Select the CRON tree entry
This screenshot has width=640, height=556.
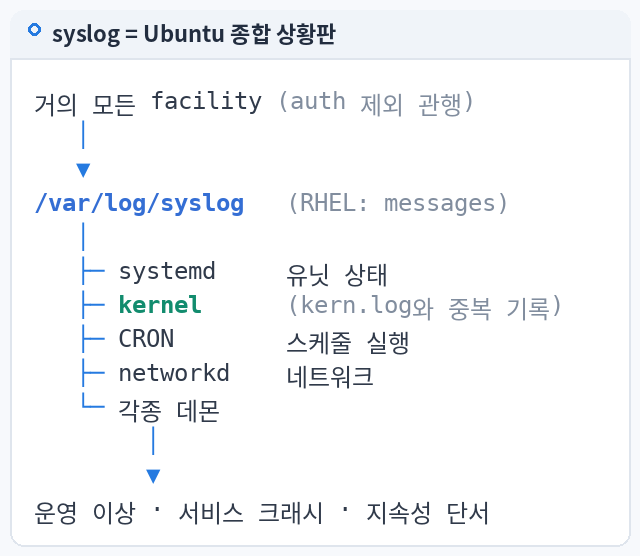click(x=146, y=339)
